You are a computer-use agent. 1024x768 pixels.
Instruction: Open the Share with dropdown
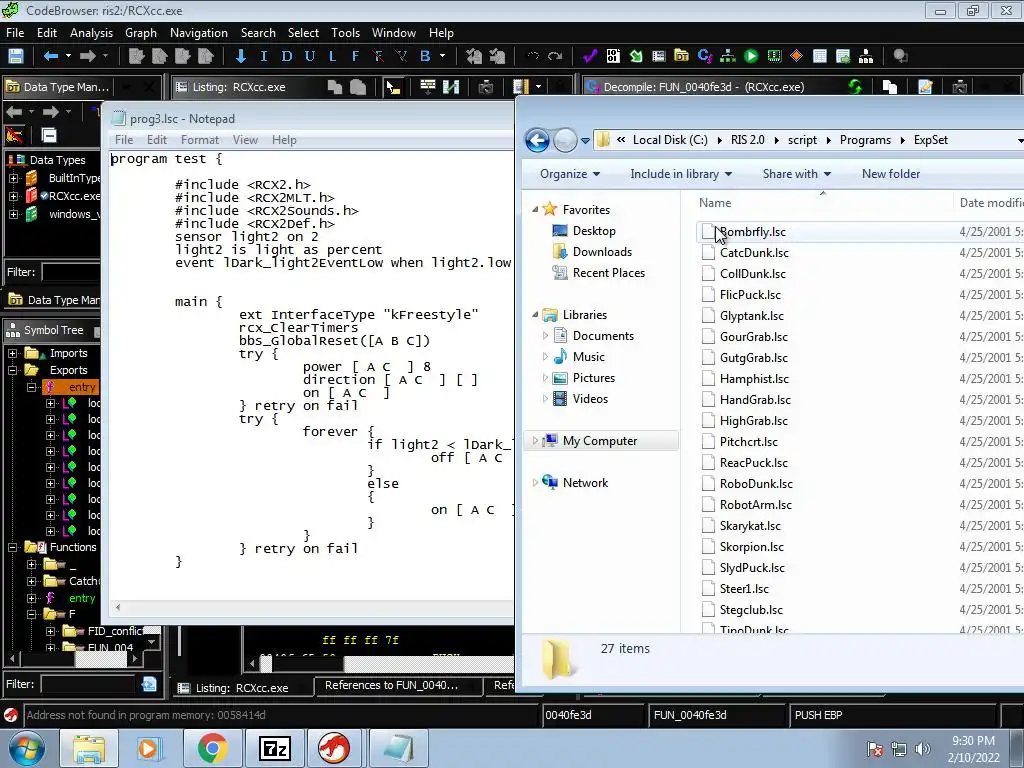coord(796,174)
